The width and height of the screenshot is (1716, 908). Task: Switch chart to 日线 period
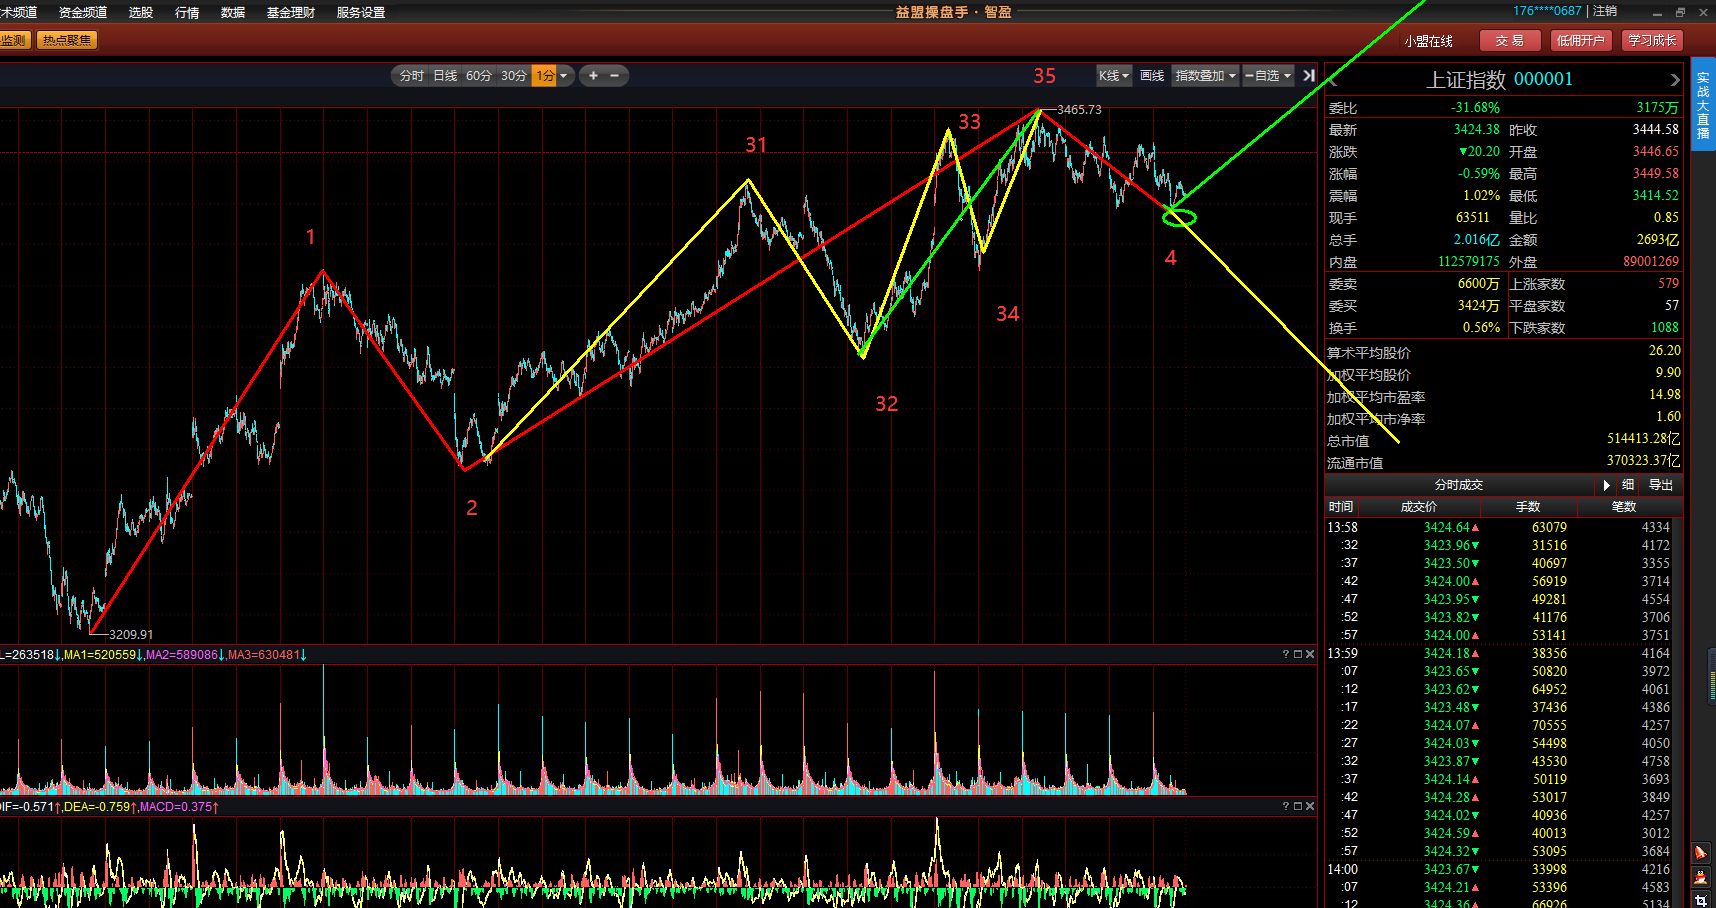point(445,76)
